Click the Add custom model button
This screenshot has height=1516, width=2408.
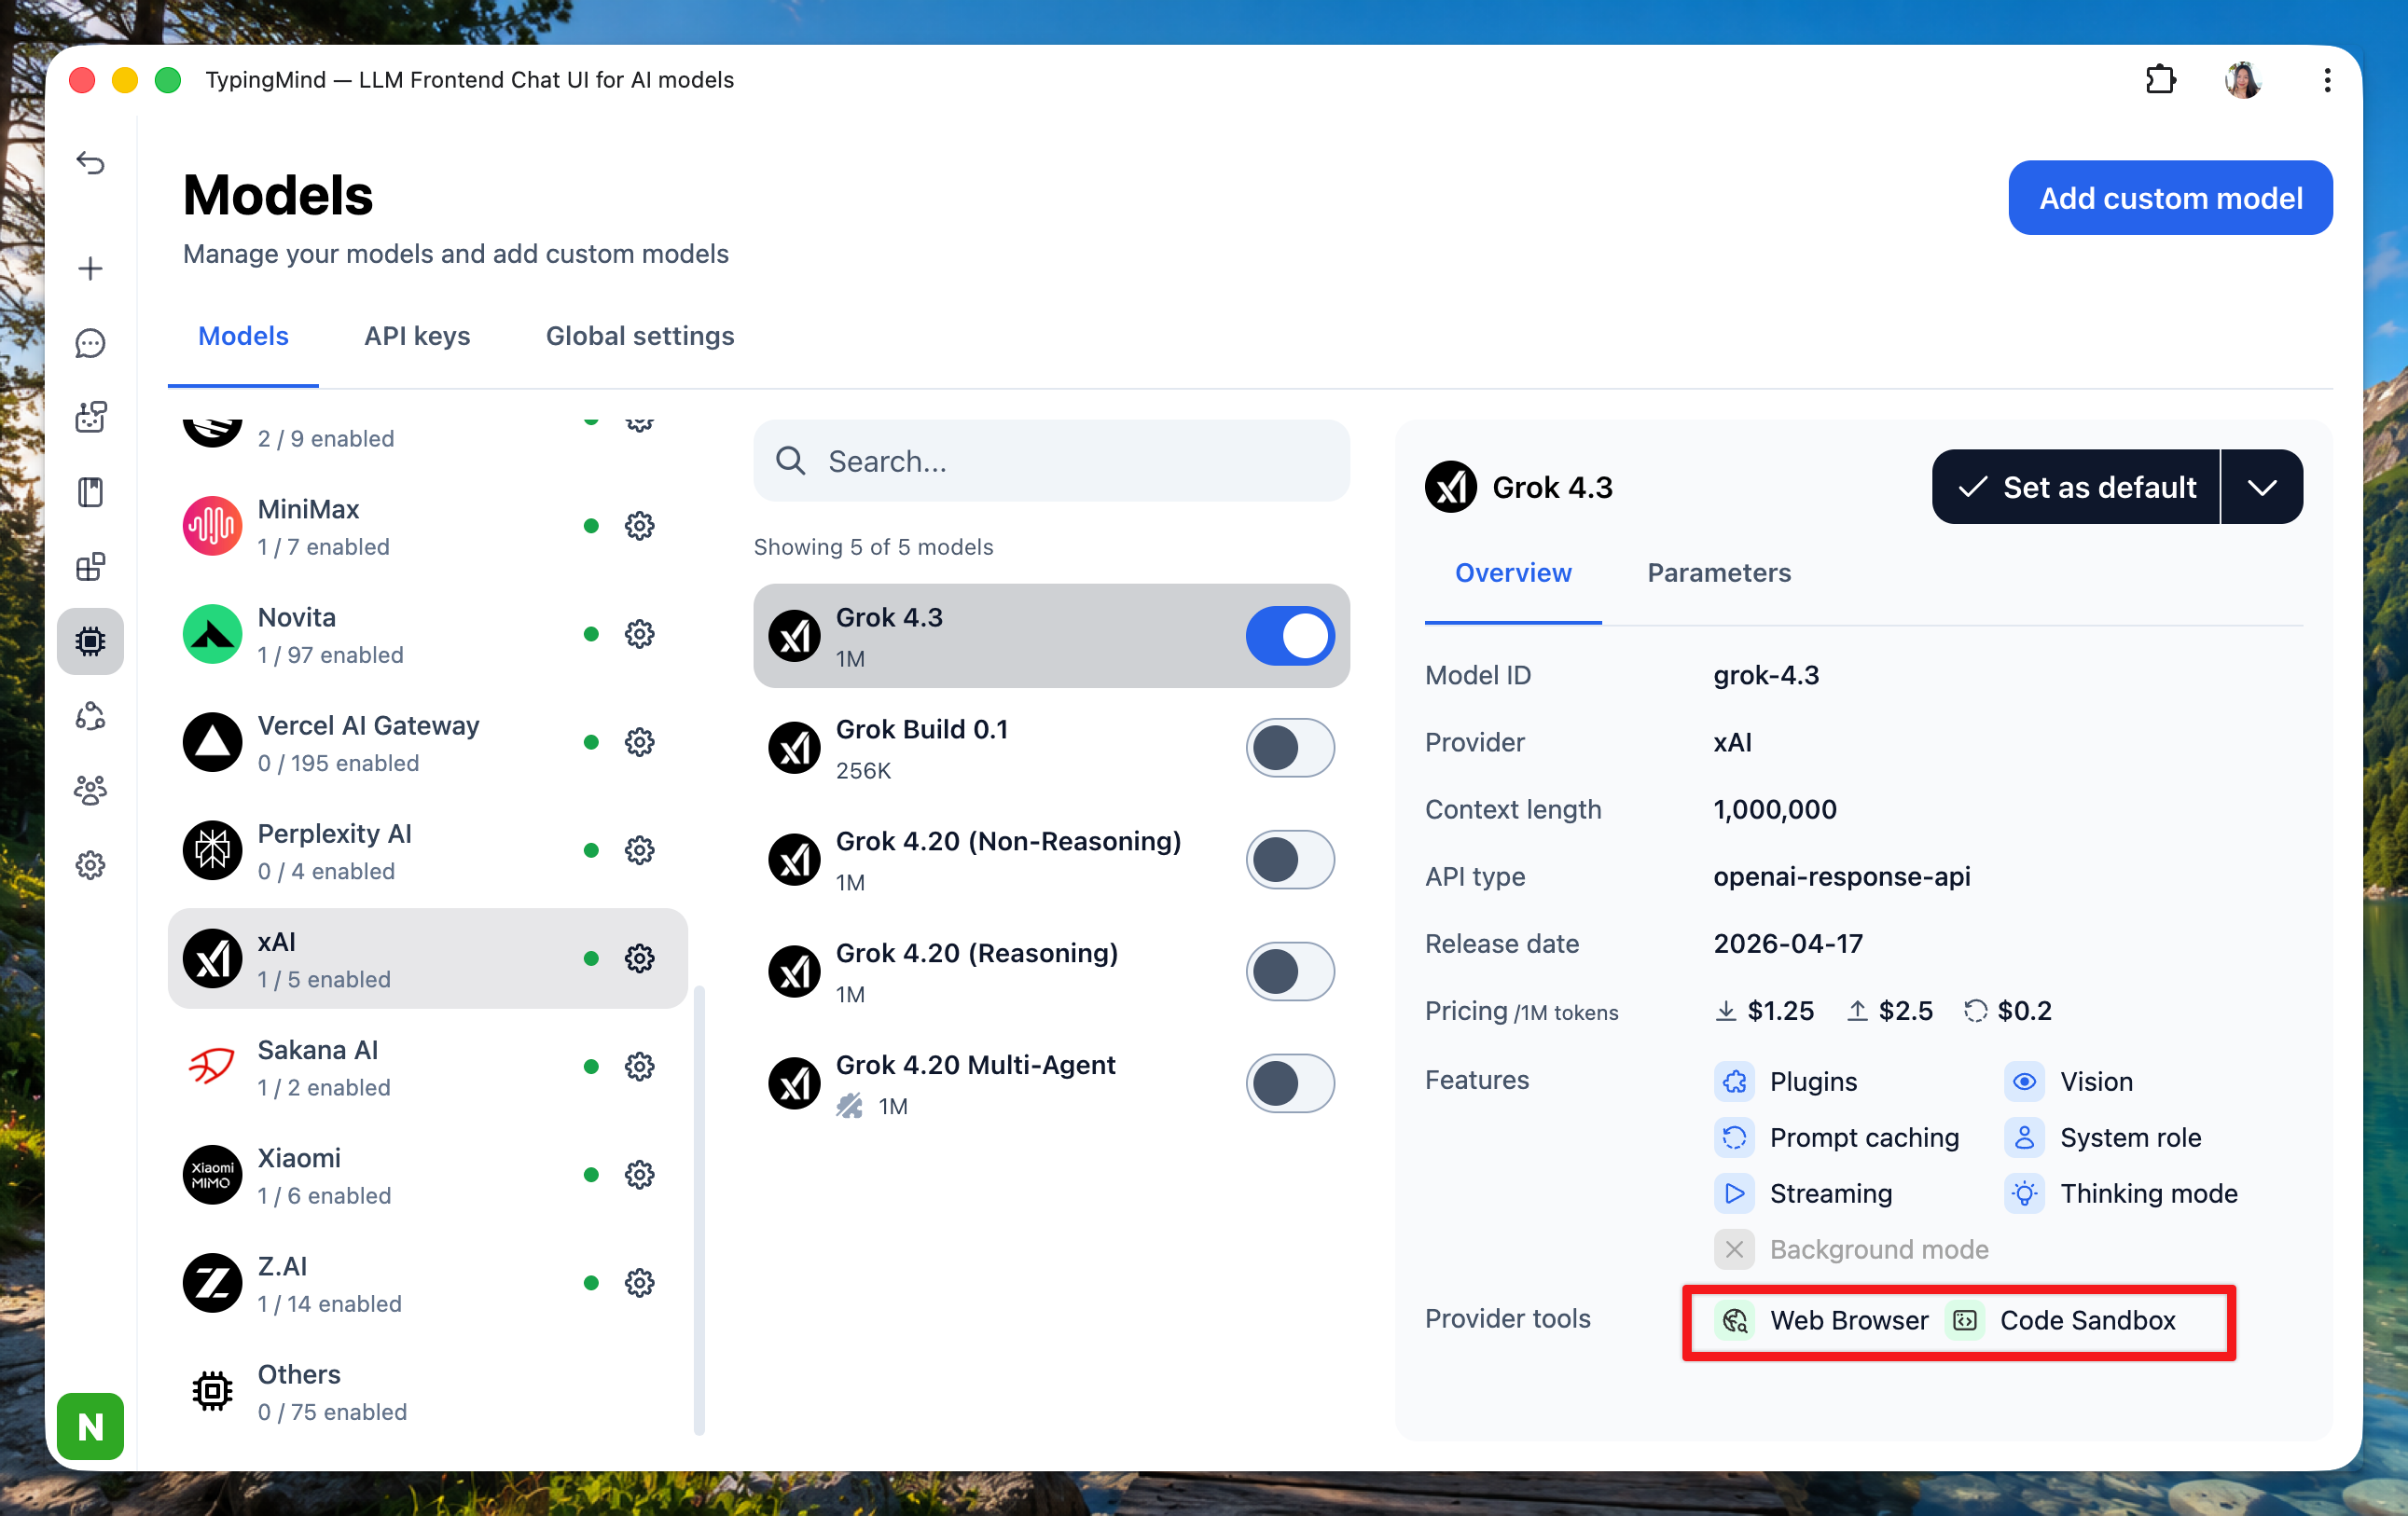[2170, 198]
